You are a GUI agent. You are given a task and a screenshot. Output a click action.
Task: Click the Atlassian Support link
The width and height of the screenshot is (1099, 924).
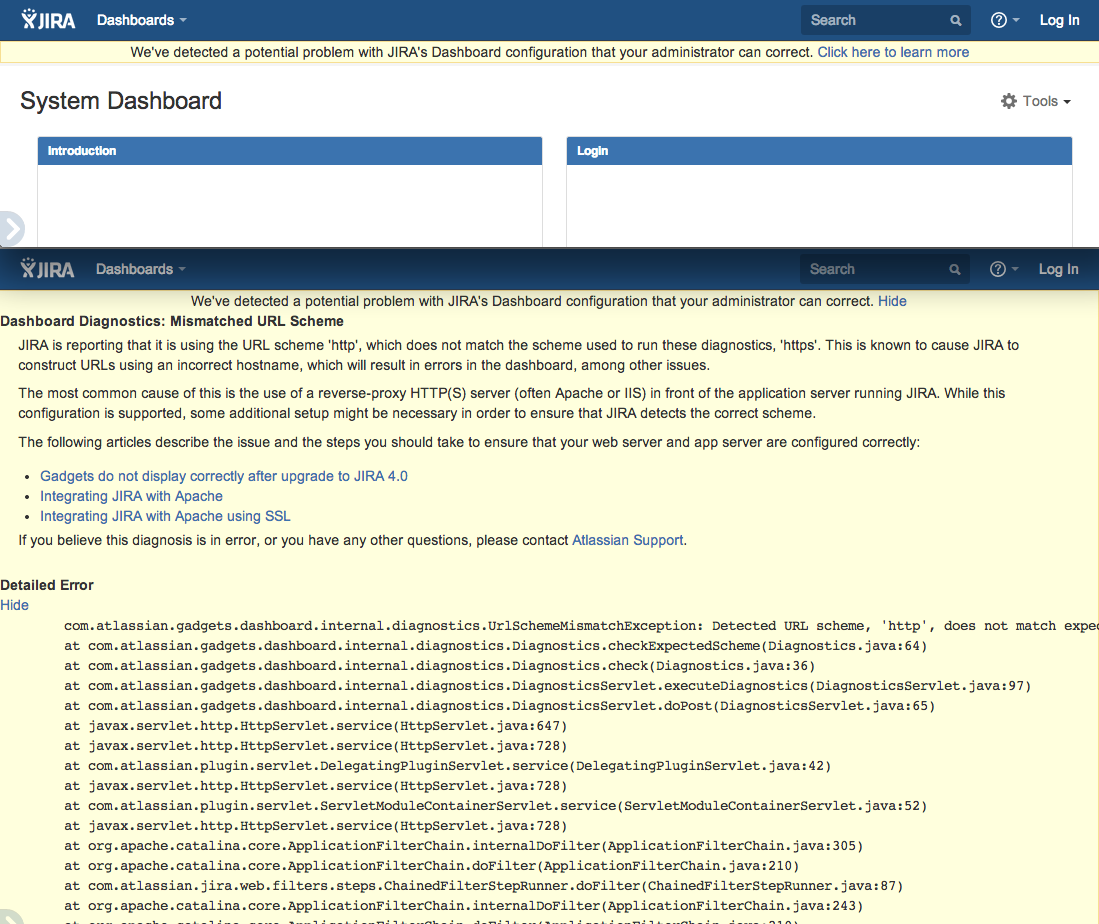[627, 540]
